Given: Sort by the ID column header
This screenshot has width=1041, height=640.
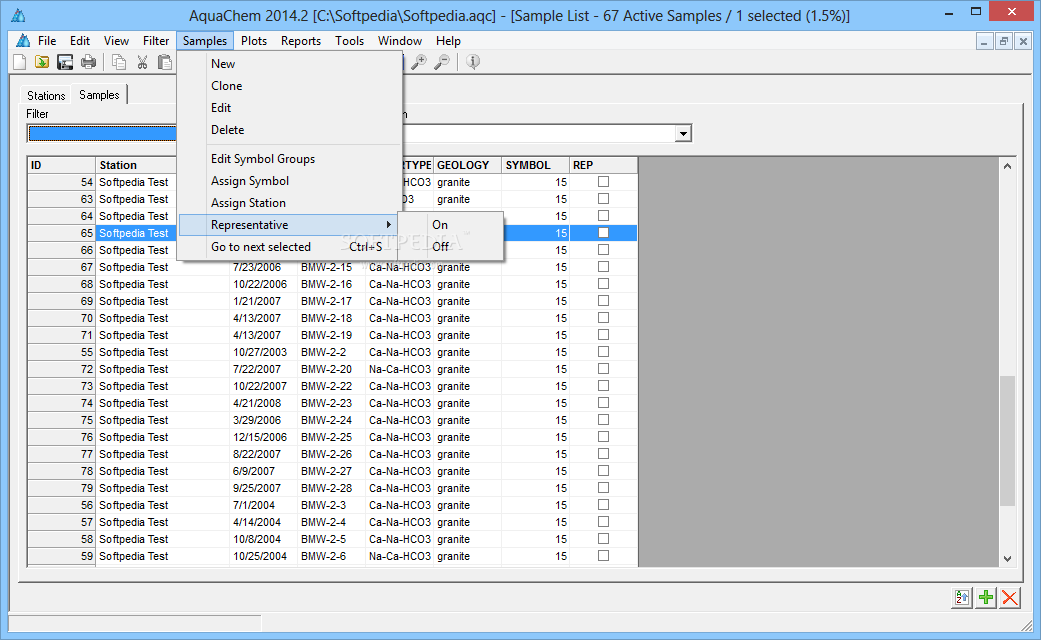Looking at the screenshot, I should (62, 165).
